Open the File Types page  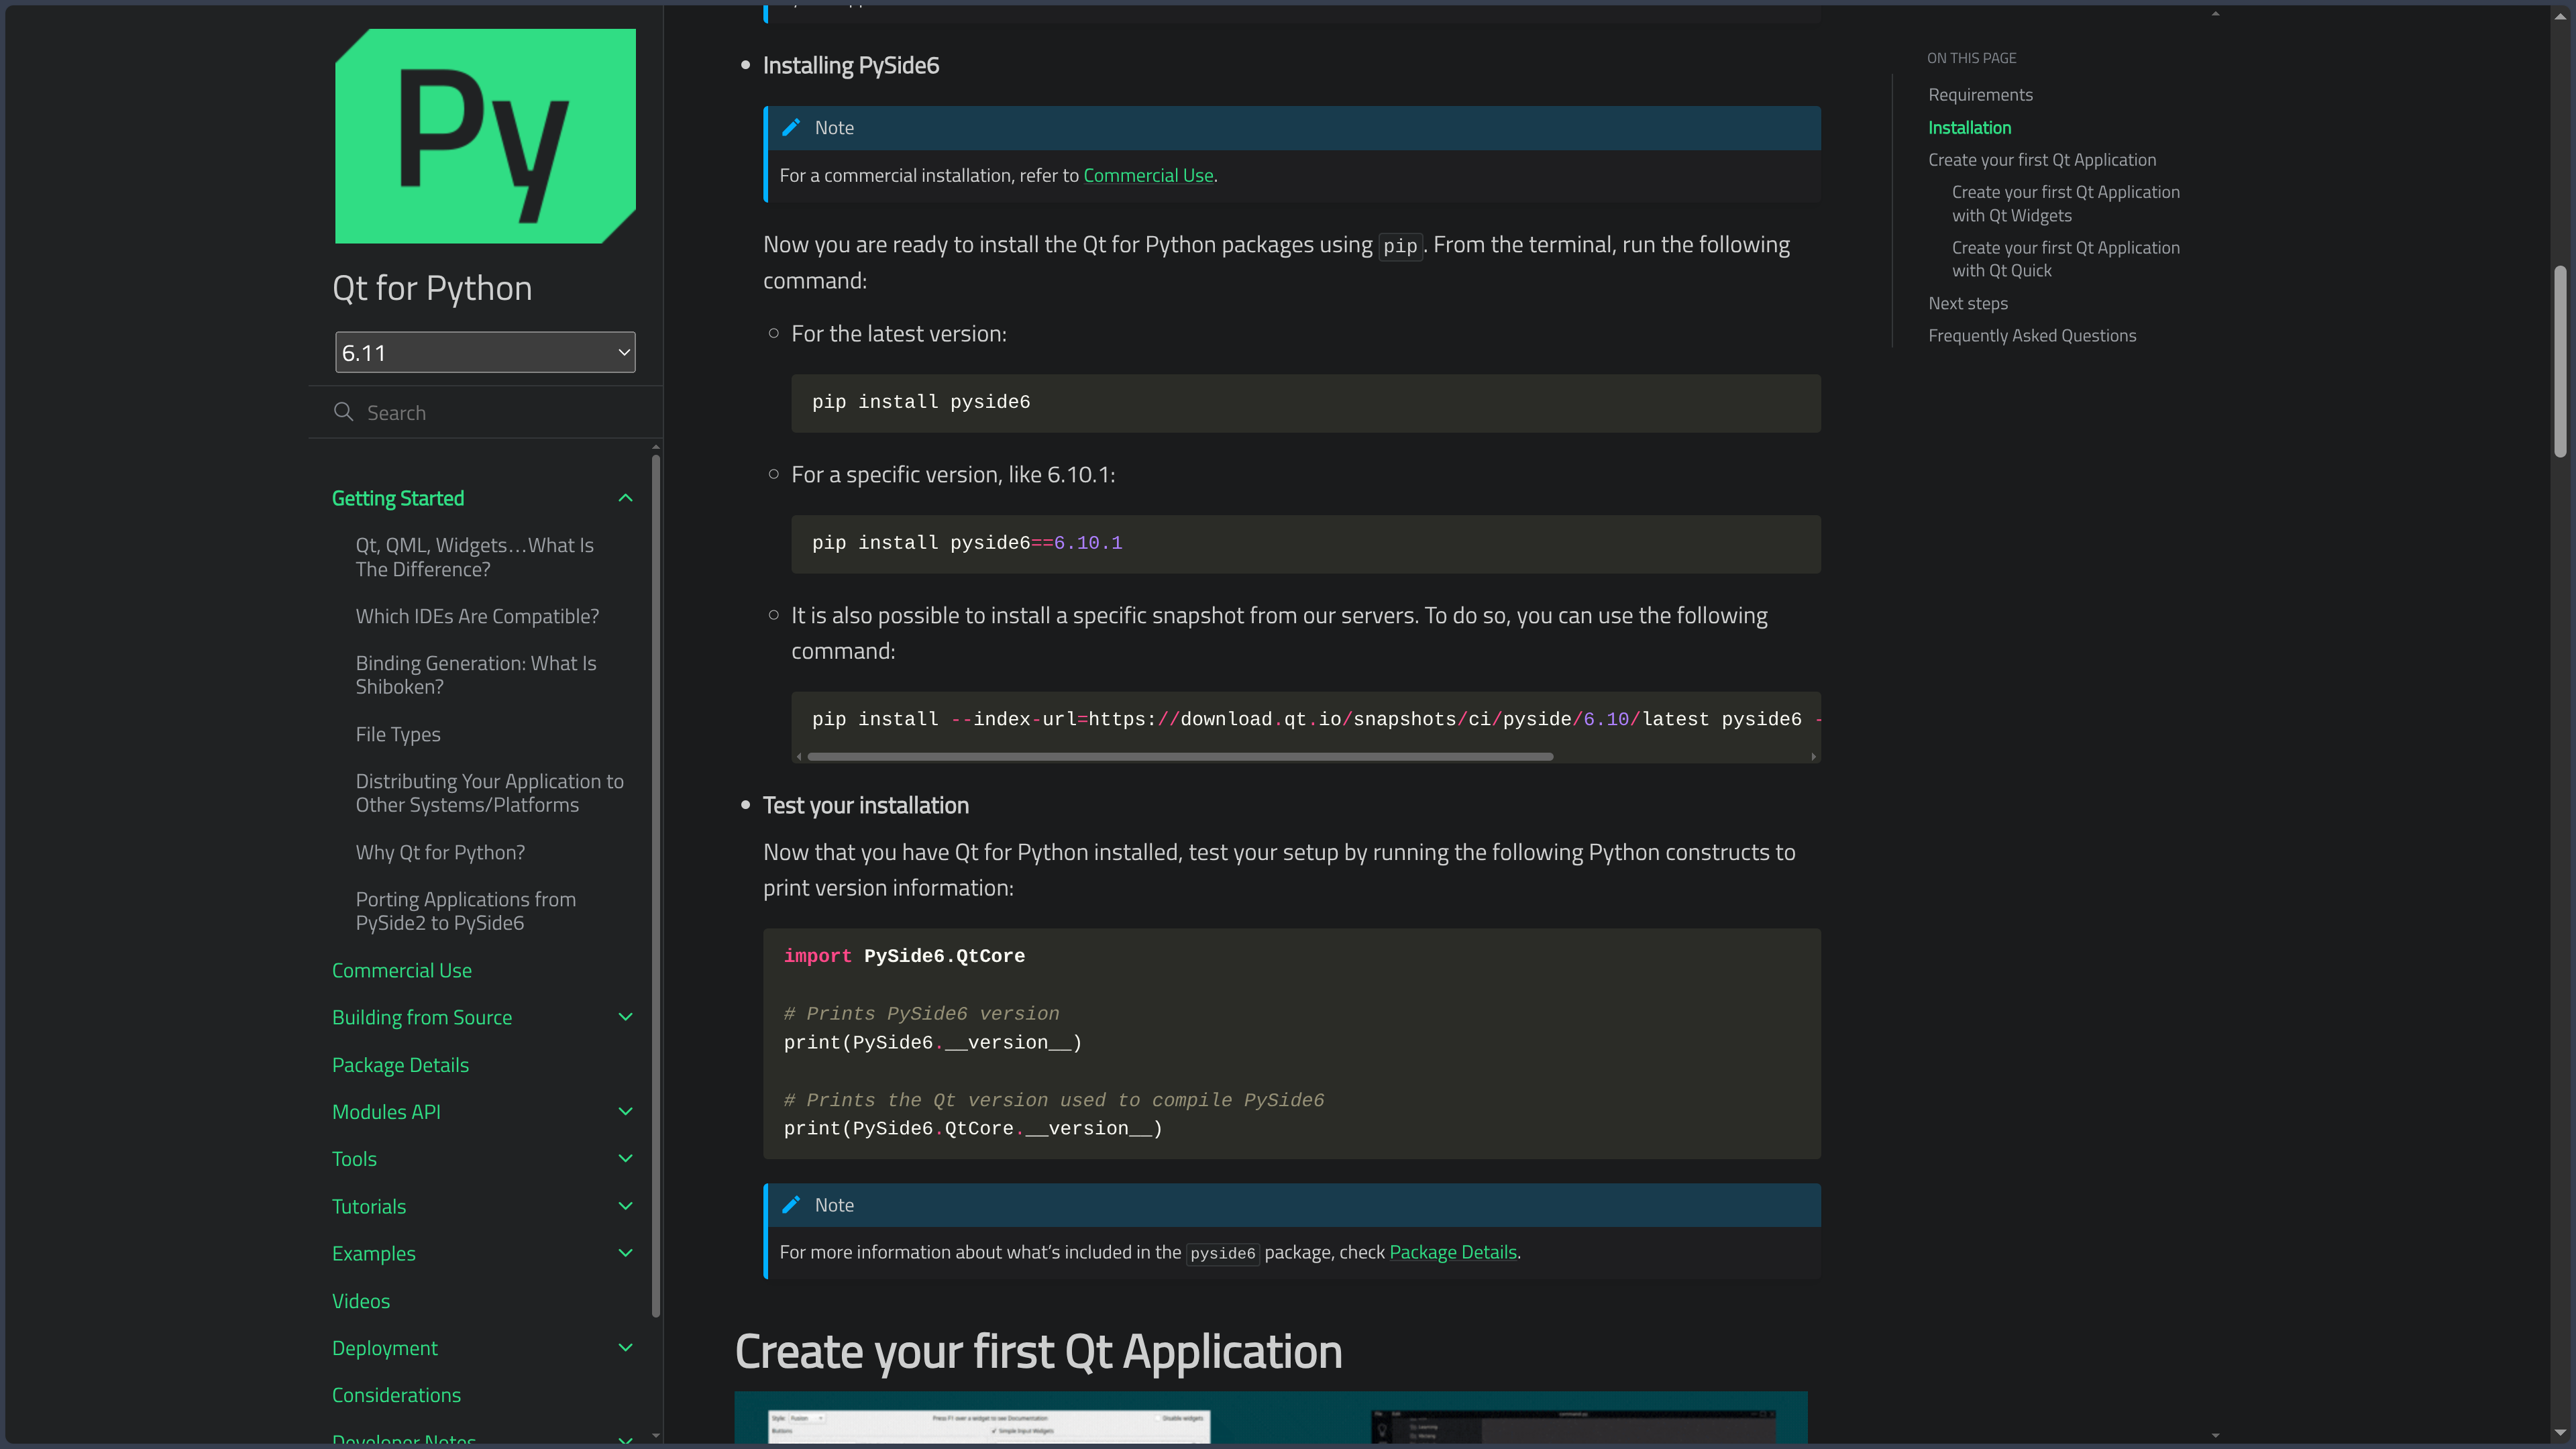[398, 734]
